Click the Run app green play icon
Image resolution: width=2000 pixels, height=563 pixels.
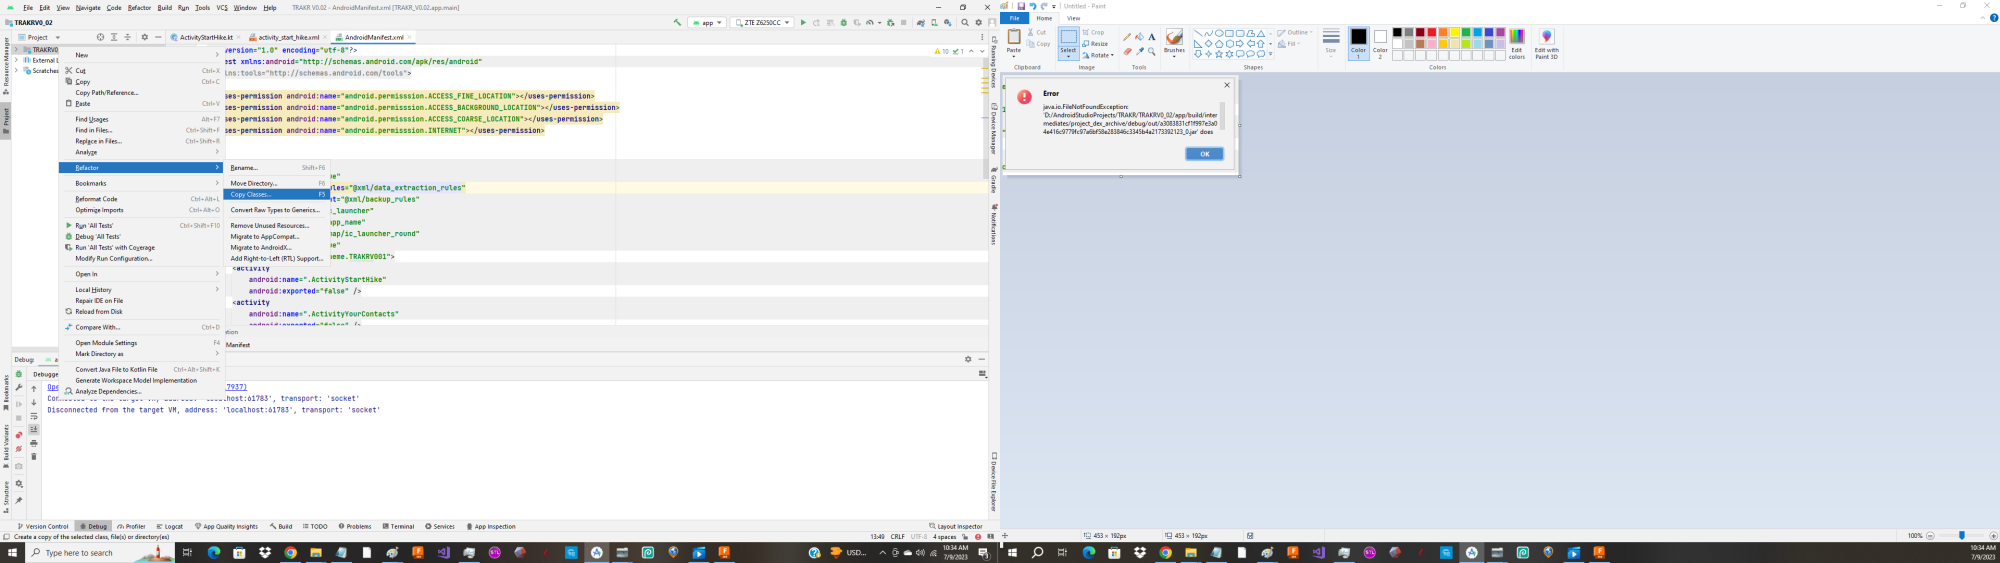pyautogui.click(x=803, y=22)
